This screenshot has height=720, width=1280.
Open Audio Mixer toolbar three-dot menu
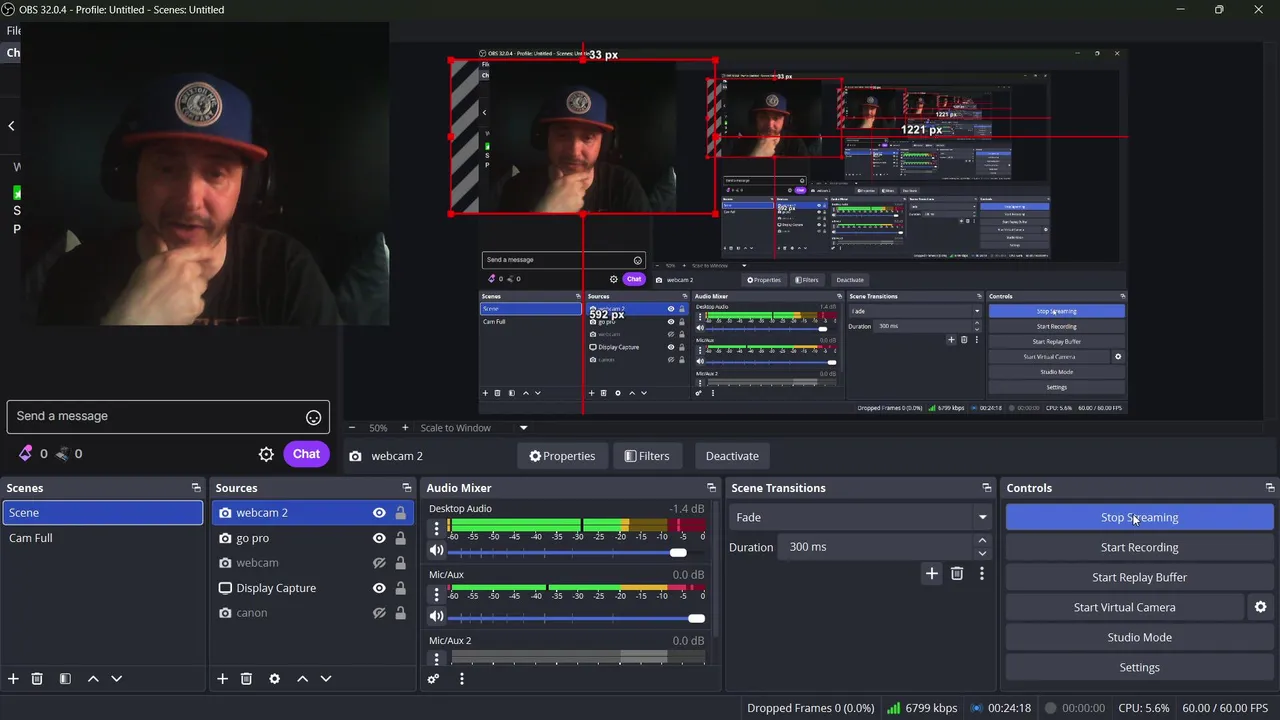(461, 679)
